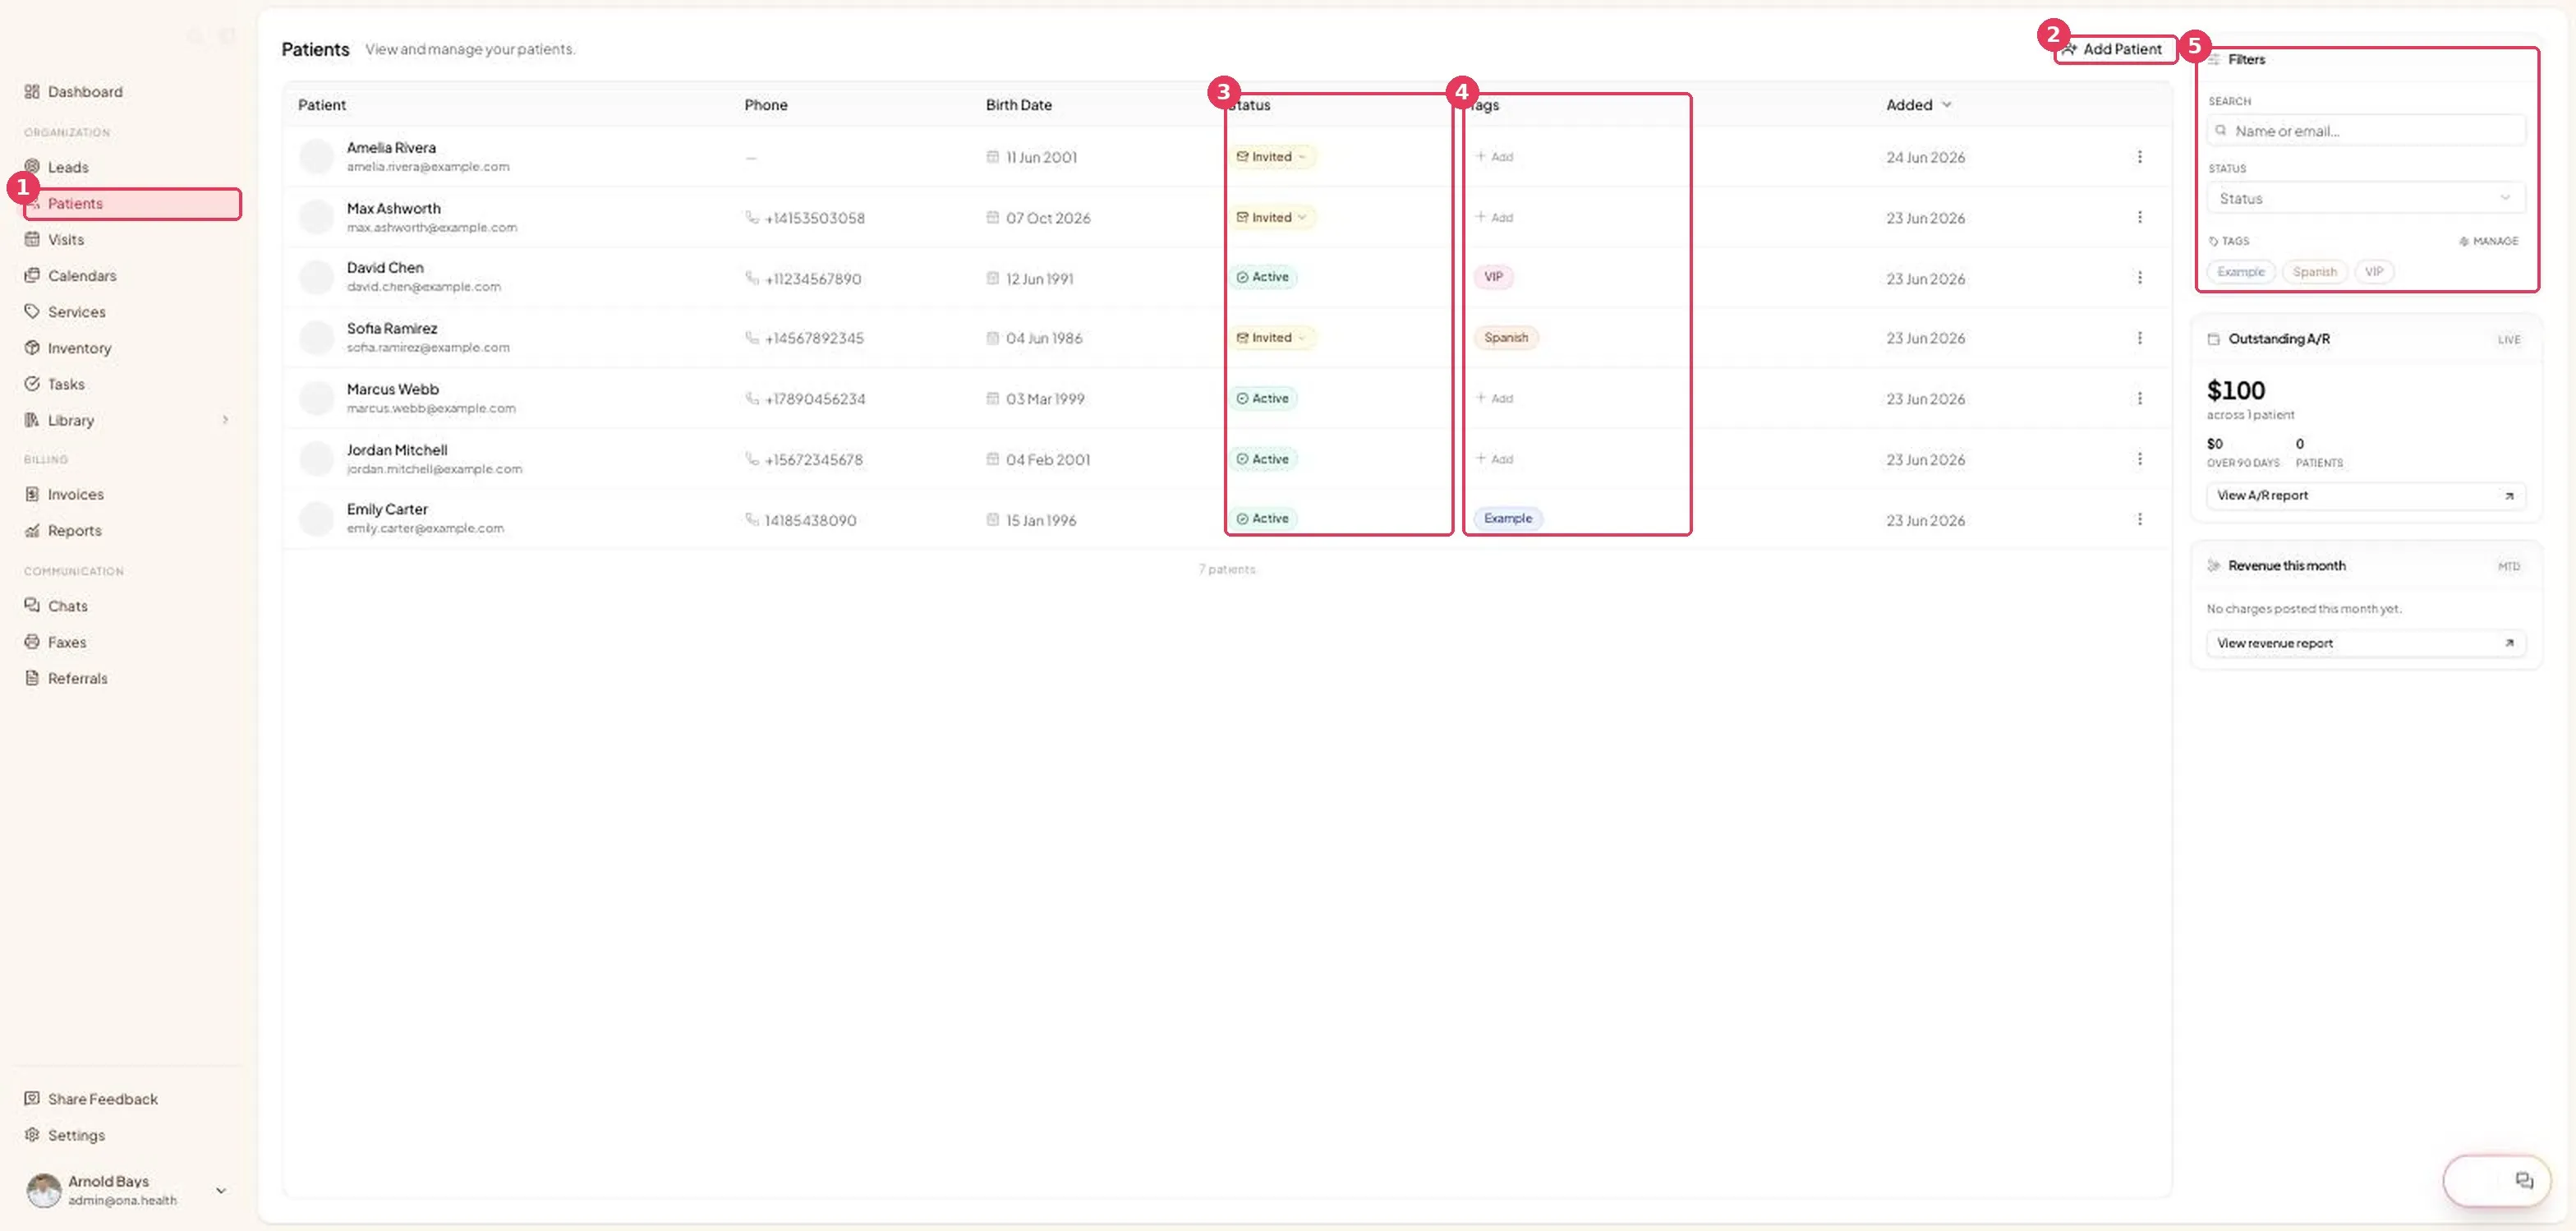This screenshot has height=1231, width=2576.
Task: Expand Arnold Bays account menu
Action: pyautogui.click(x=221, y=1190)
